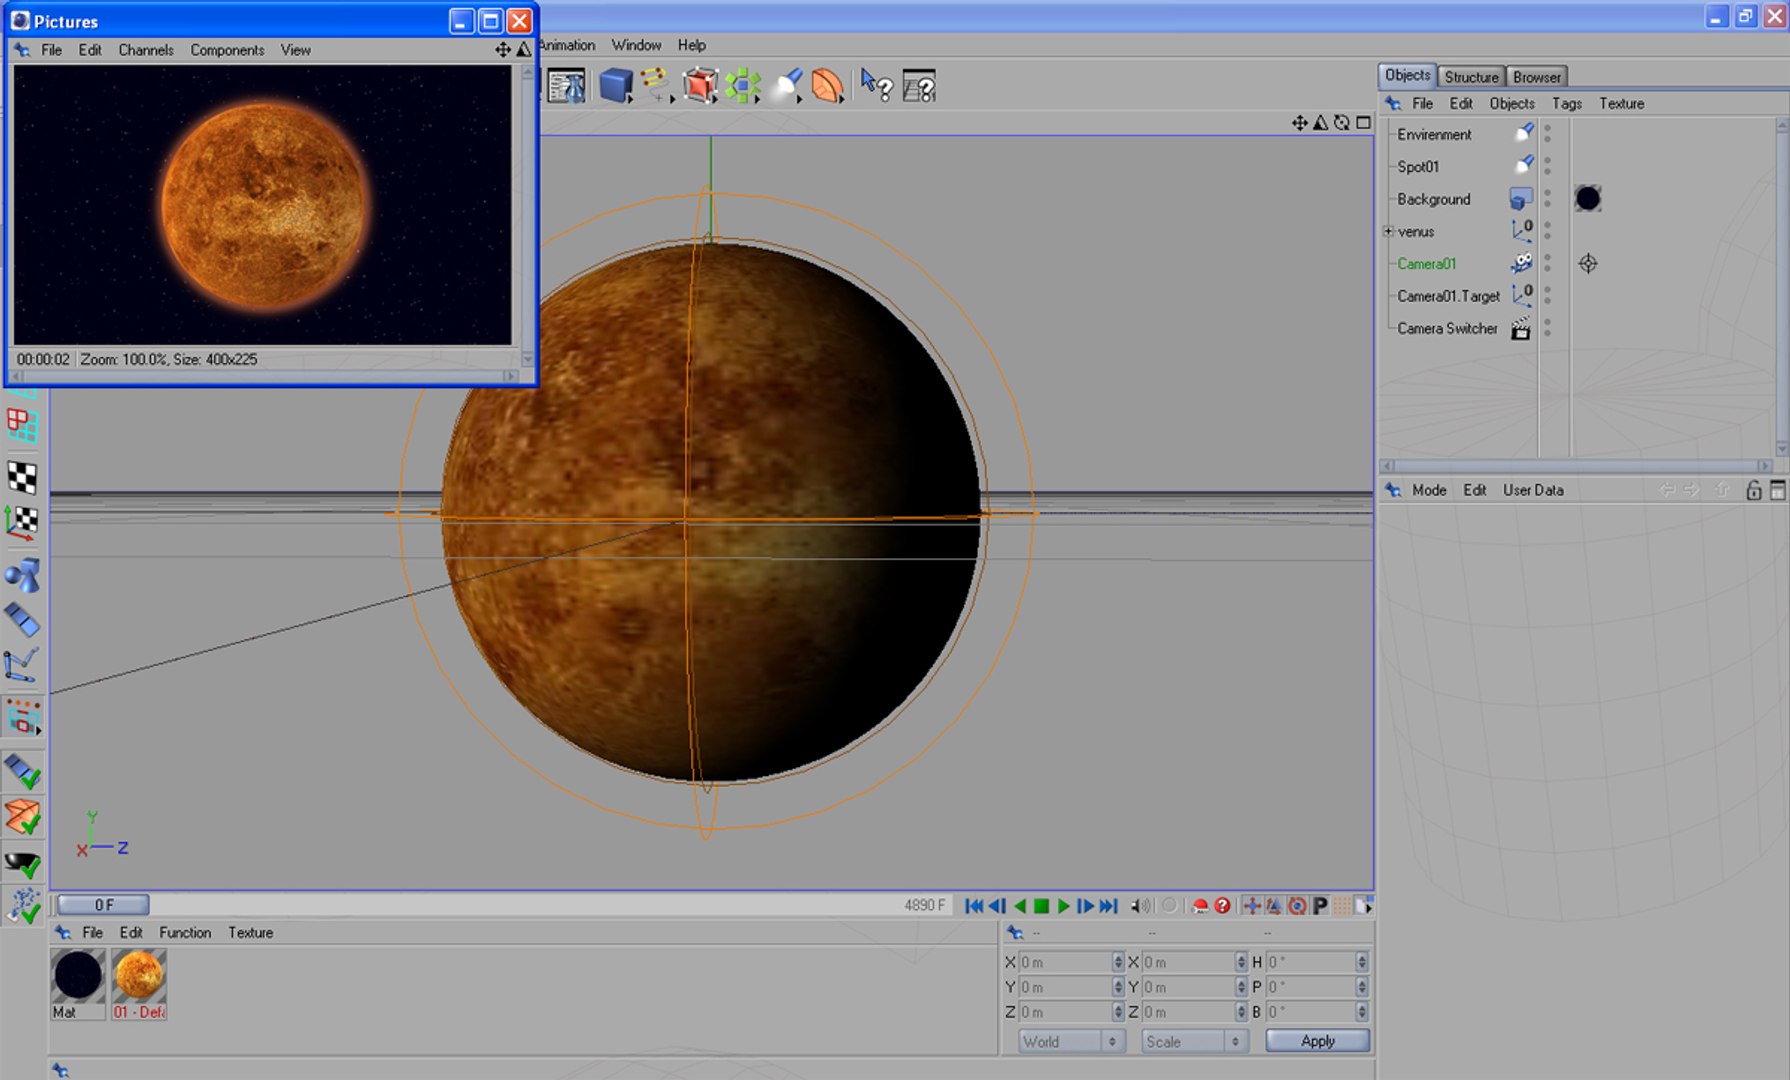1790x1080 pixels.
Task: Toggle rotation keyframe recording button
Action: [x=1297, y=906]
